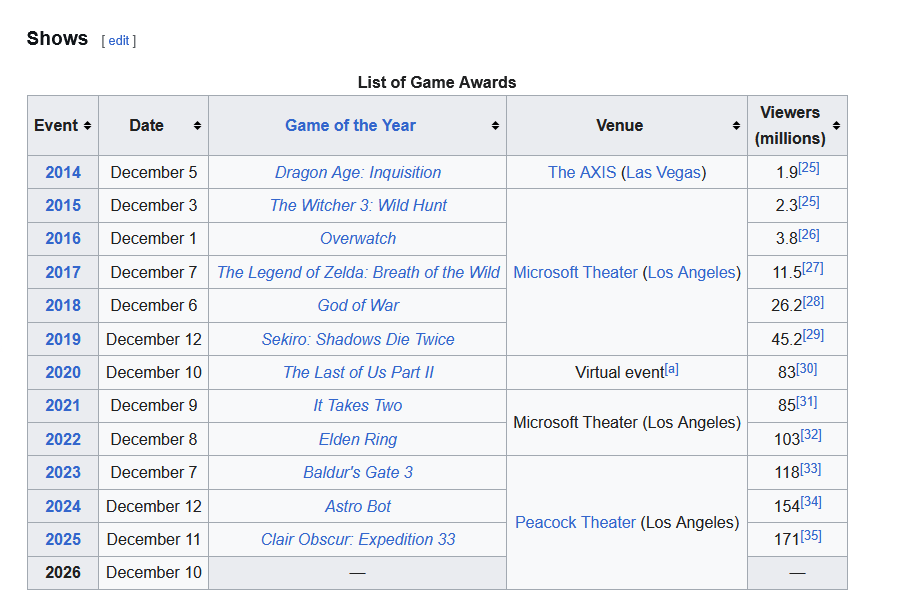Open citation [31] next to 85

coord(807,402)
